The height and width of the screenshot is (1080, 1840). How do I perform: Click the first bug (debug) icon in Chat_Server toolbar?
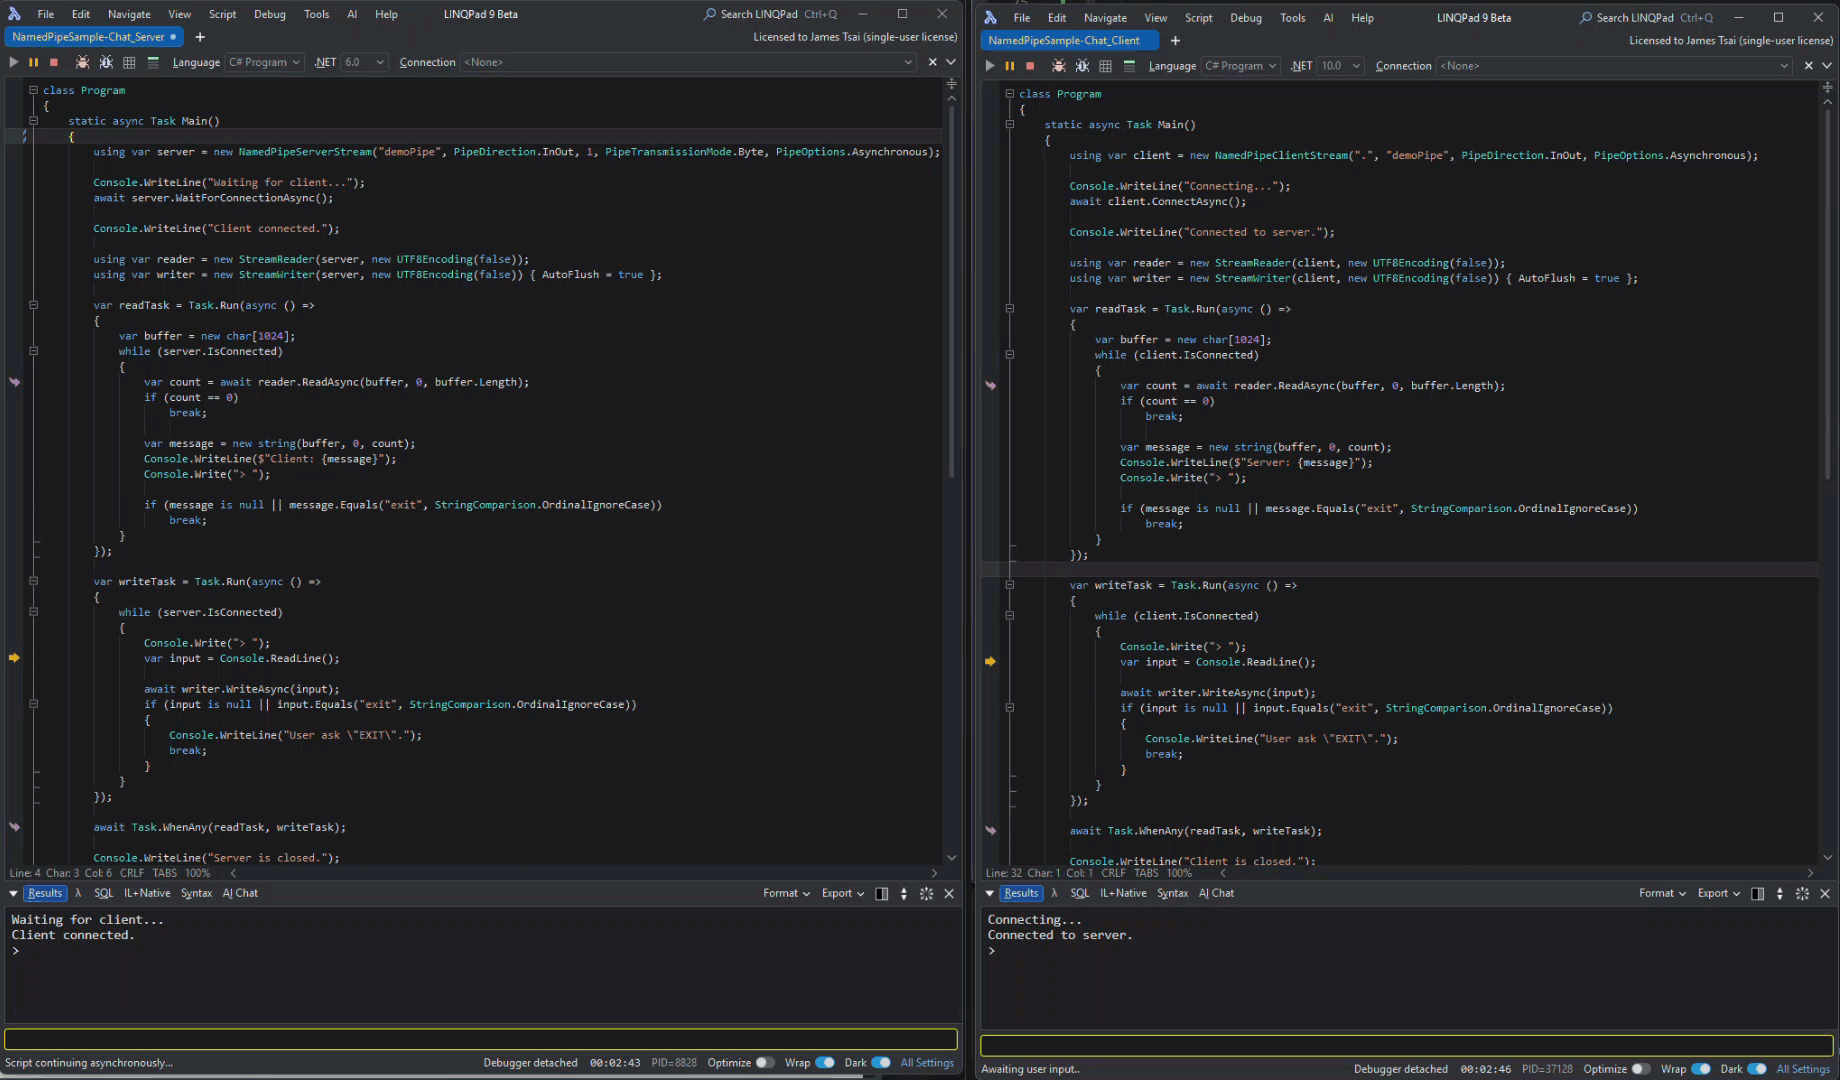[82, 62]
